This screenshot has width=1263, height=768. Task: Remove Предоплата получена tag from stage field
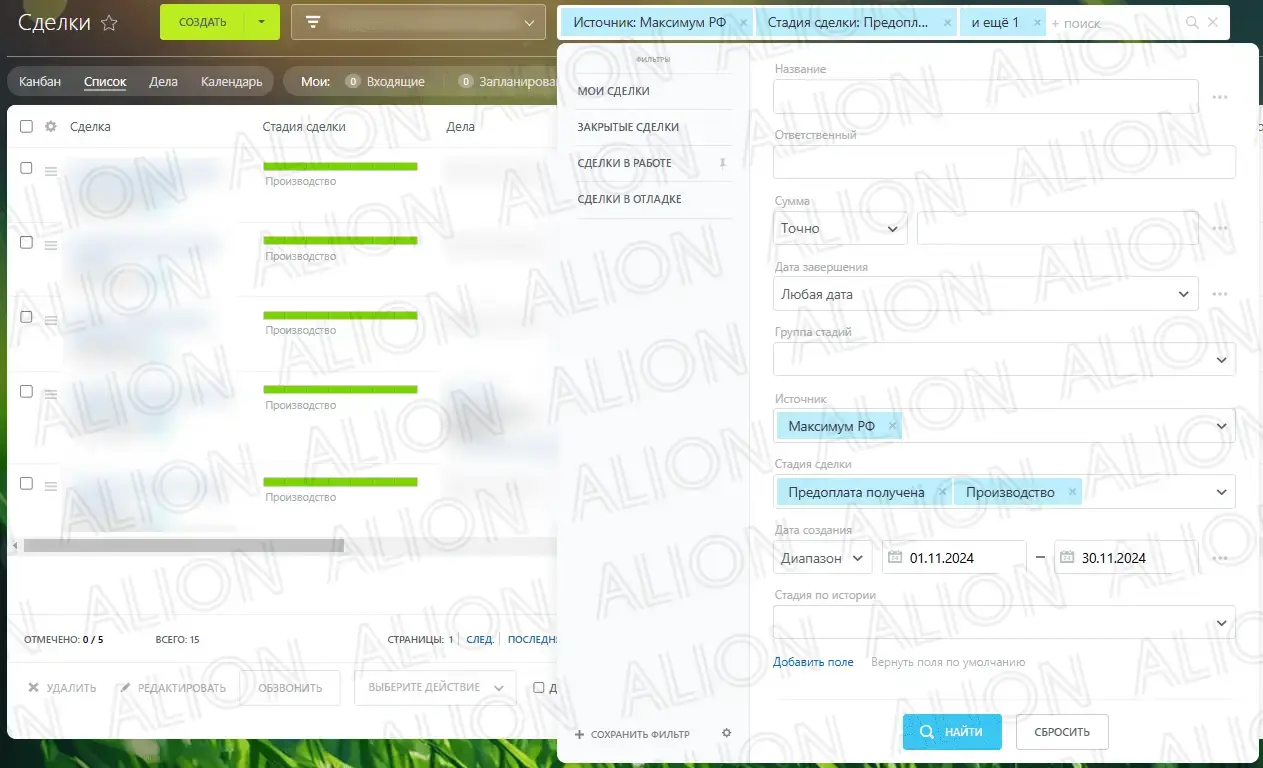942,492
